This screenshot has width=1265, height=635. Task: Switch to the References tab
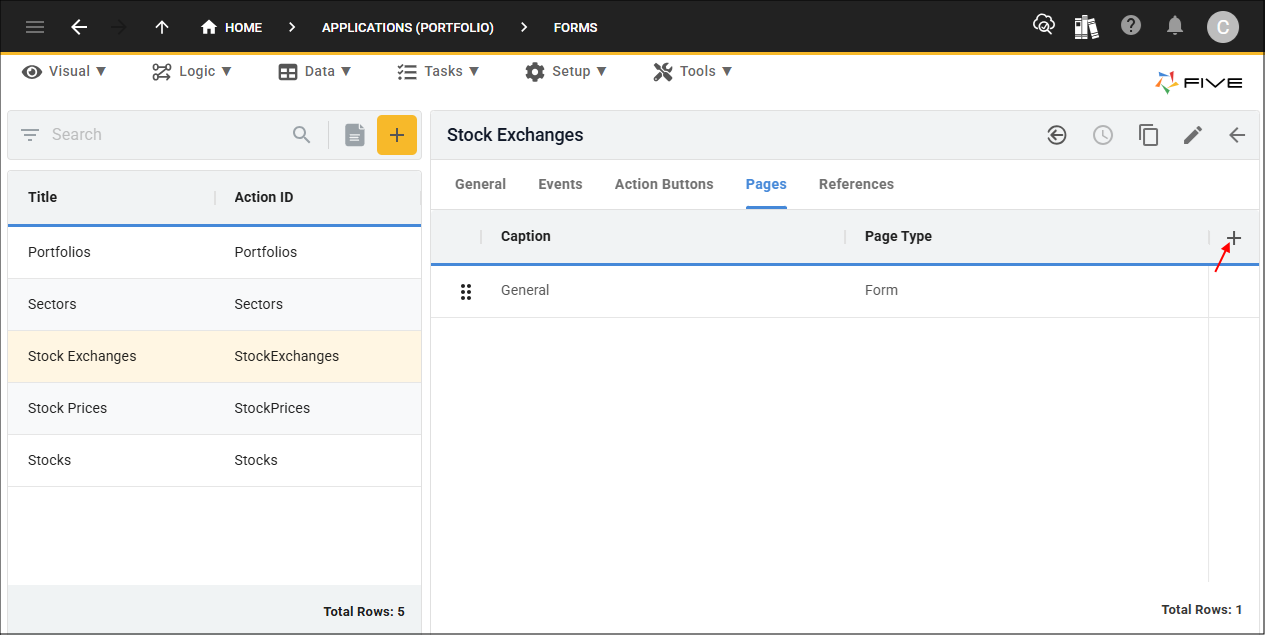pos(856,184)
